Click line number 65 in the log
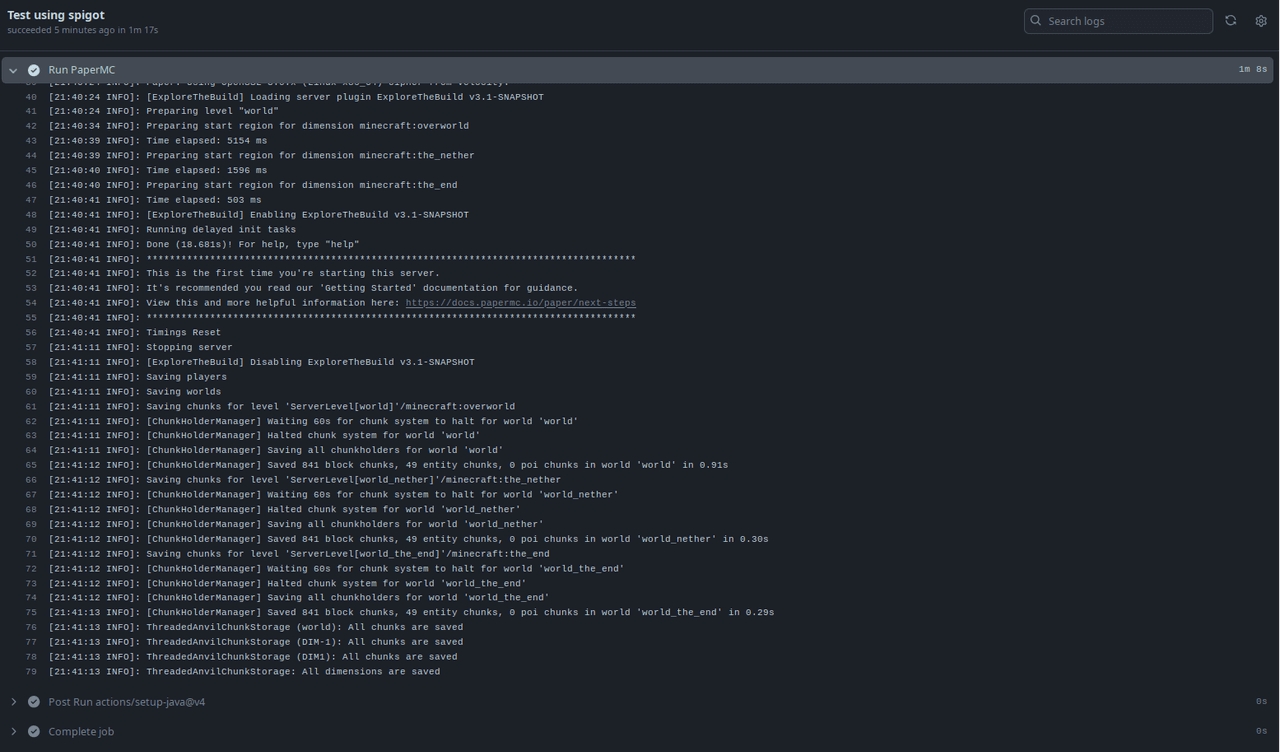1280x752 pixels. (x=31, y=465)
